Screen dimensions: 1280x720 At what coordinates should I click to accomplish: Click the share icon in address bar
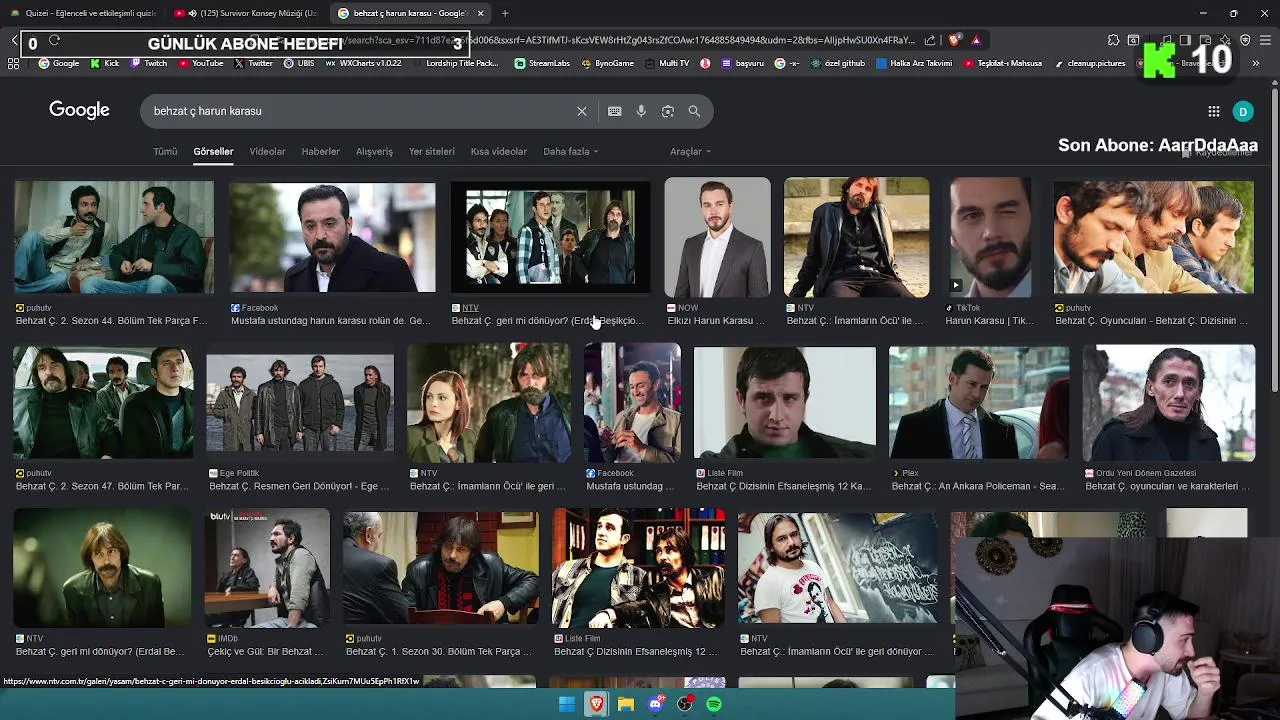tap(930, 40)
